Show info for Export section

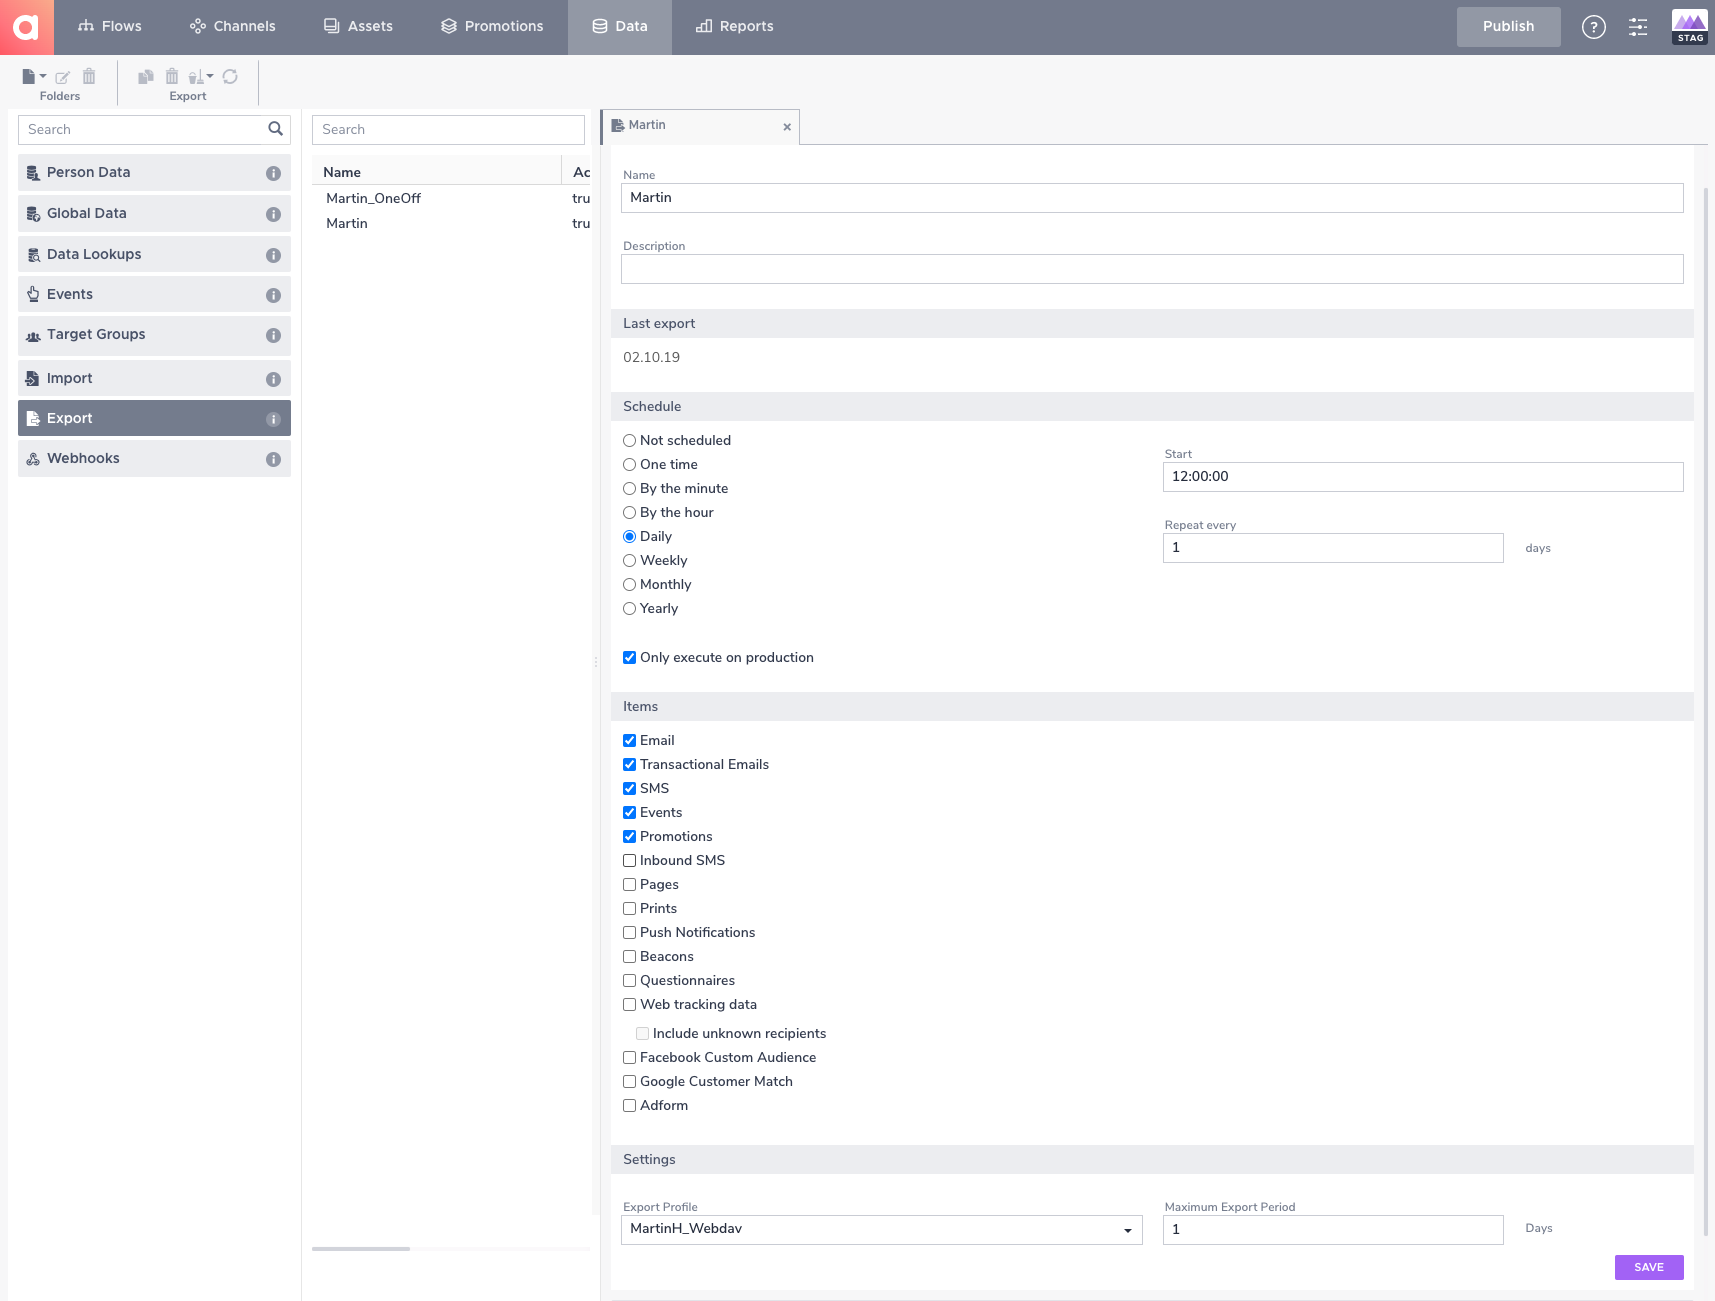[273, 419]
